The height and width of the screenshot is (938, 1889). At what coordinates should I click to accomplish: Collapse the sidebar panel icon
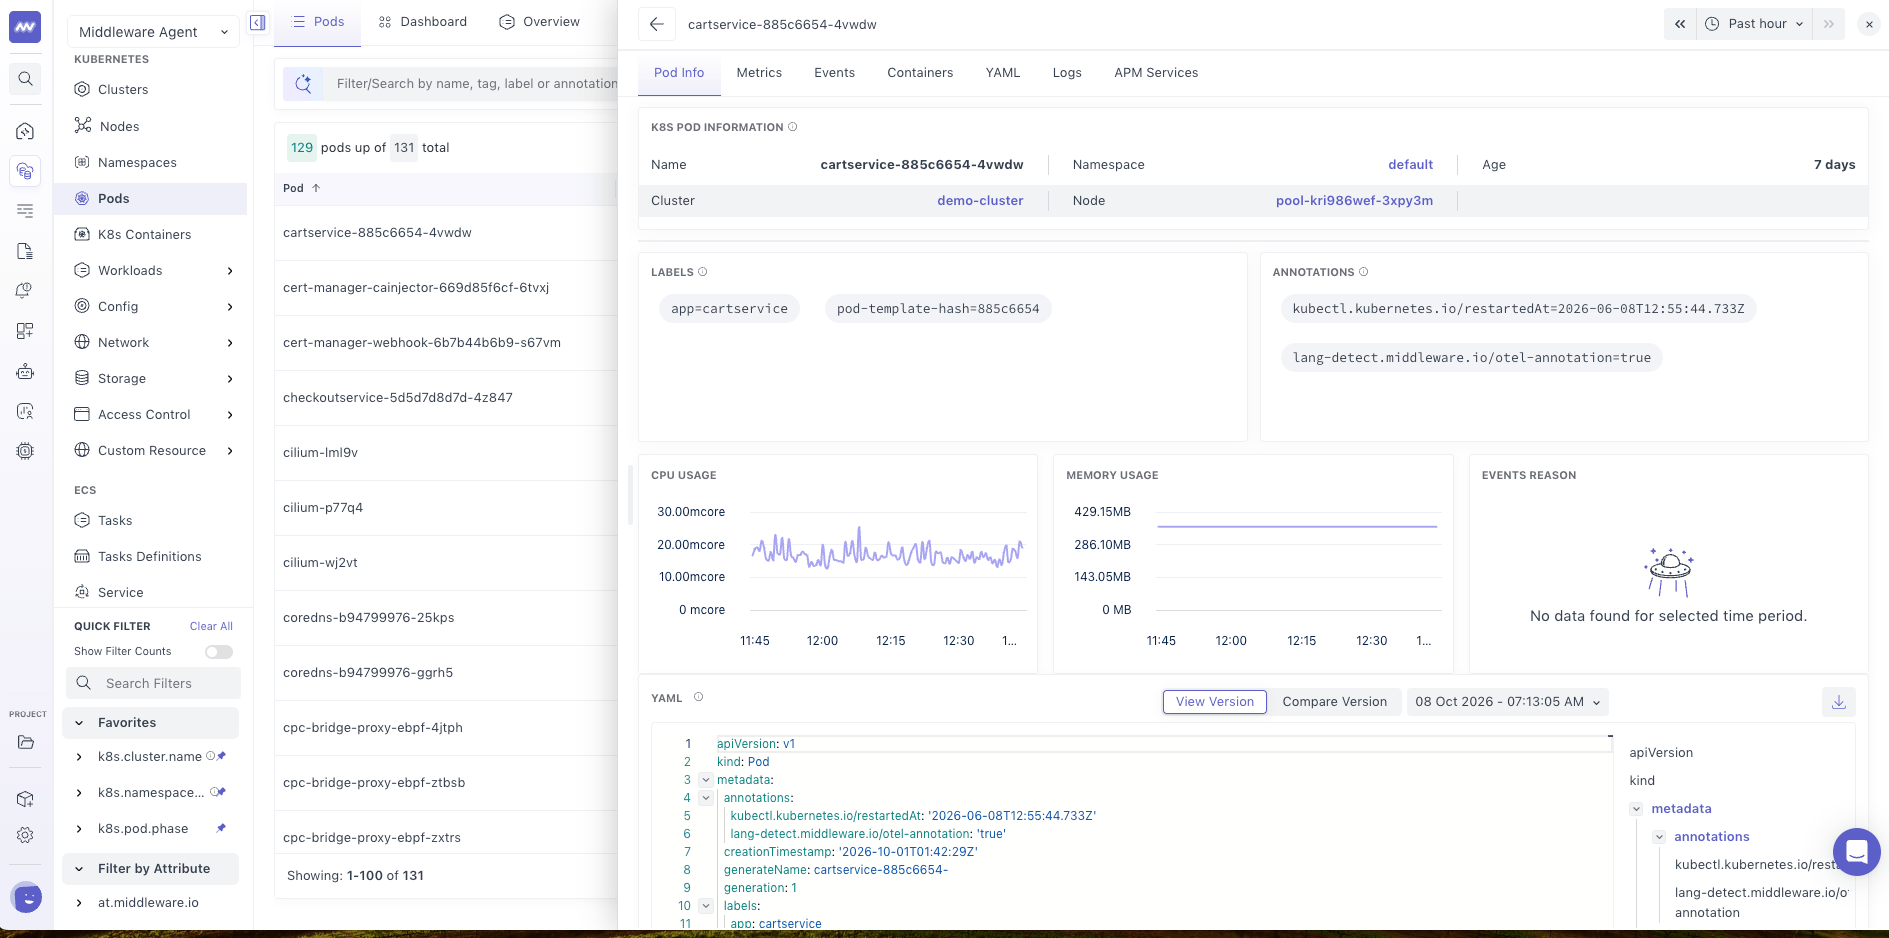pyautogui.click(x=258, y=22)
